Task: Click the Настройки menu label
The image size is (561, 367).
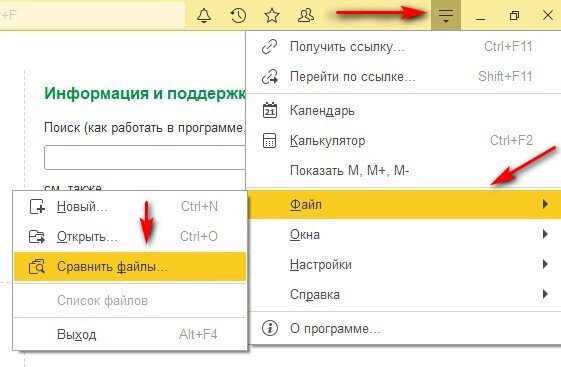Action: [321, 265]
